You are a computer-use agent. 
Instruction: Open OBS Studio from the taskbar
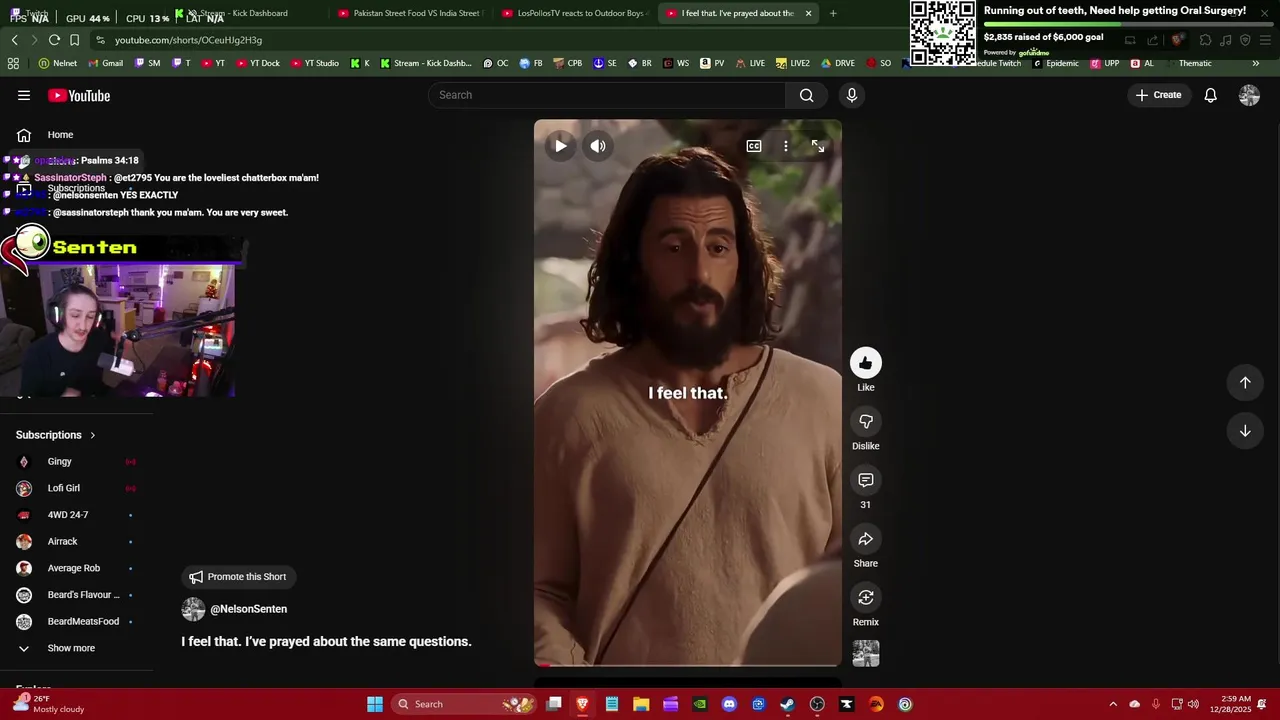817,704
